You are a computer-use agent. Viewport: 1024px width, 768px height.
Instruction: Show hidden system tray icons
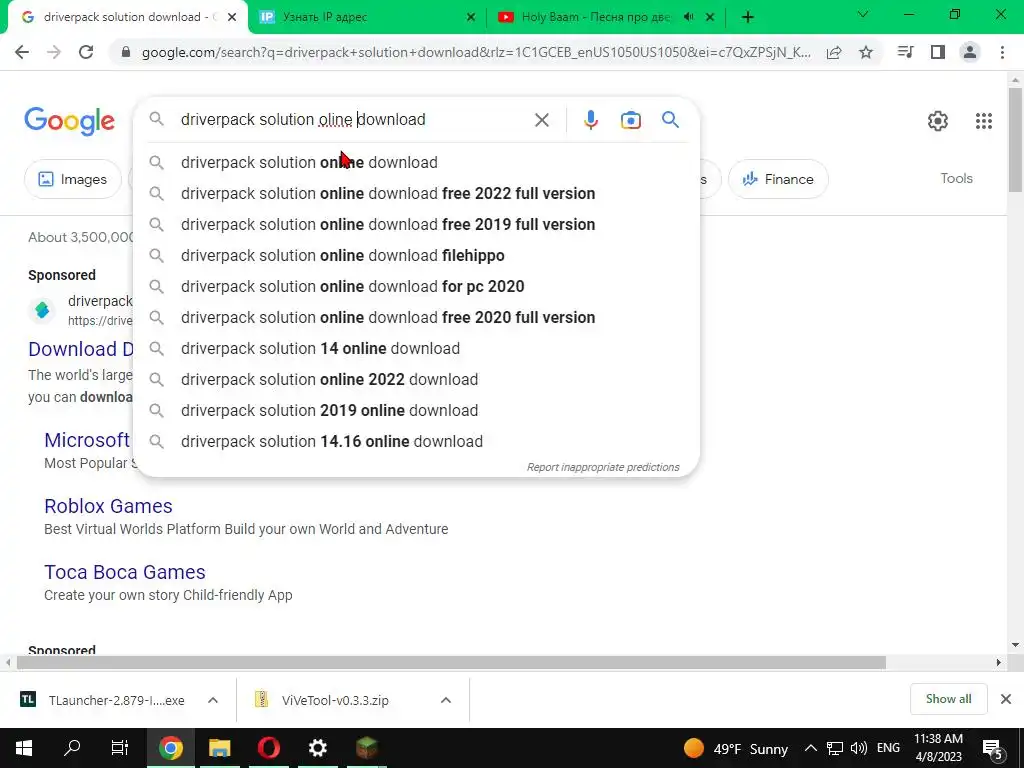tap(810, 748)
